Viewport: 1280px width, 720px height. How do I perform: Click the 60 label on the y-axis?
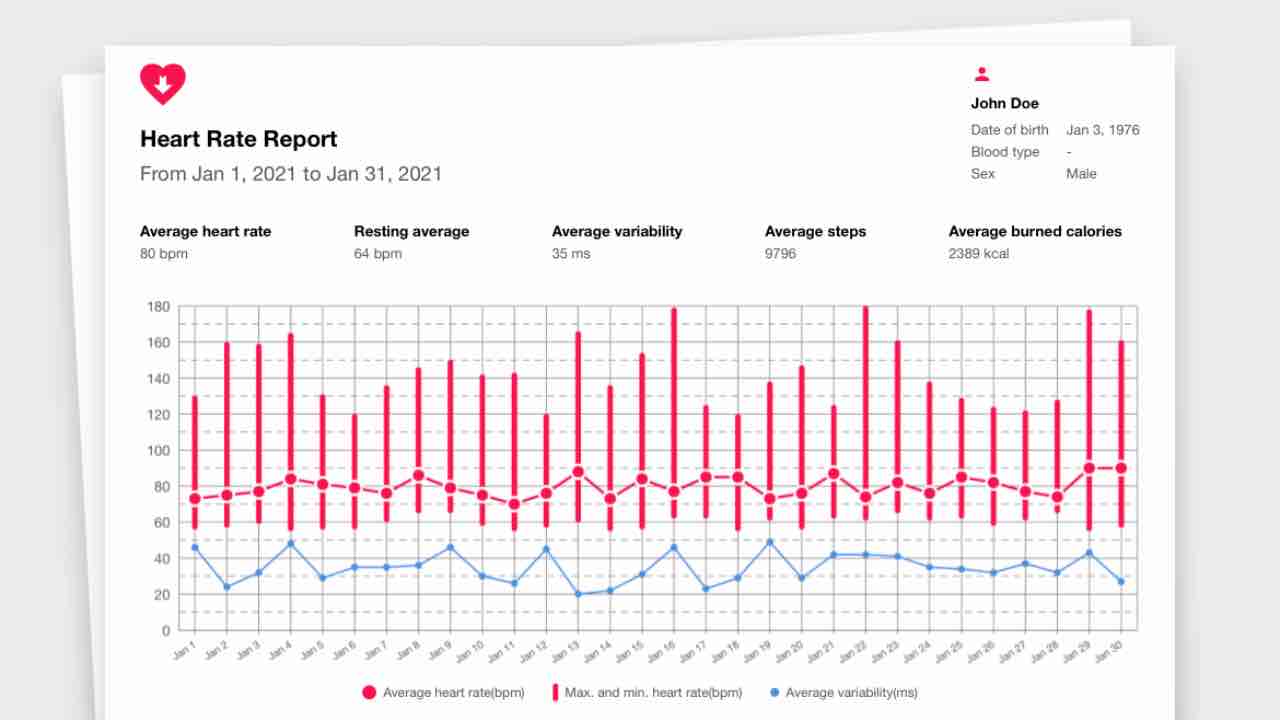(x=163, y=522)
